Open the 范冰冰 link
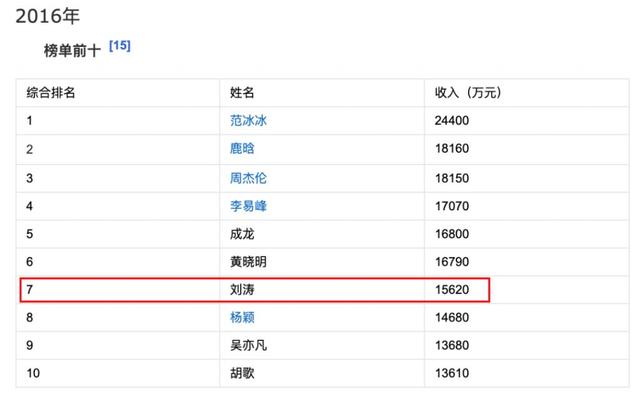This screenshot has width=640, height=398. click(x=248, y=120)
